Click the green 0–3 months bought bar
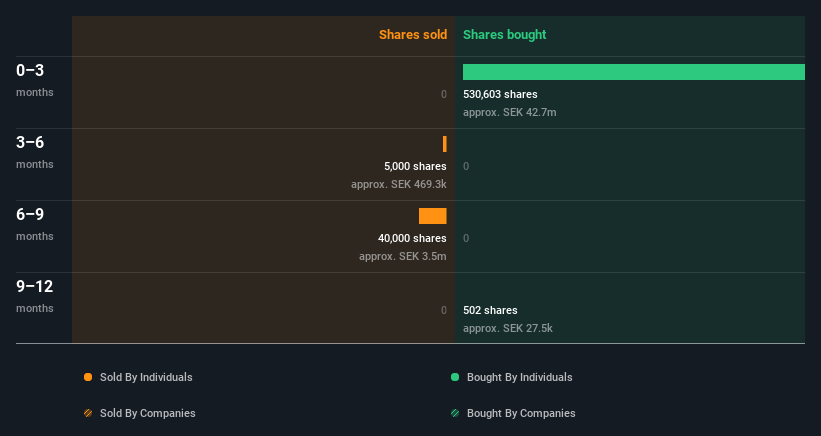Image resolution: width=821 pixels, height=436 pixels. pyautogui.click(x=634, y=72)
